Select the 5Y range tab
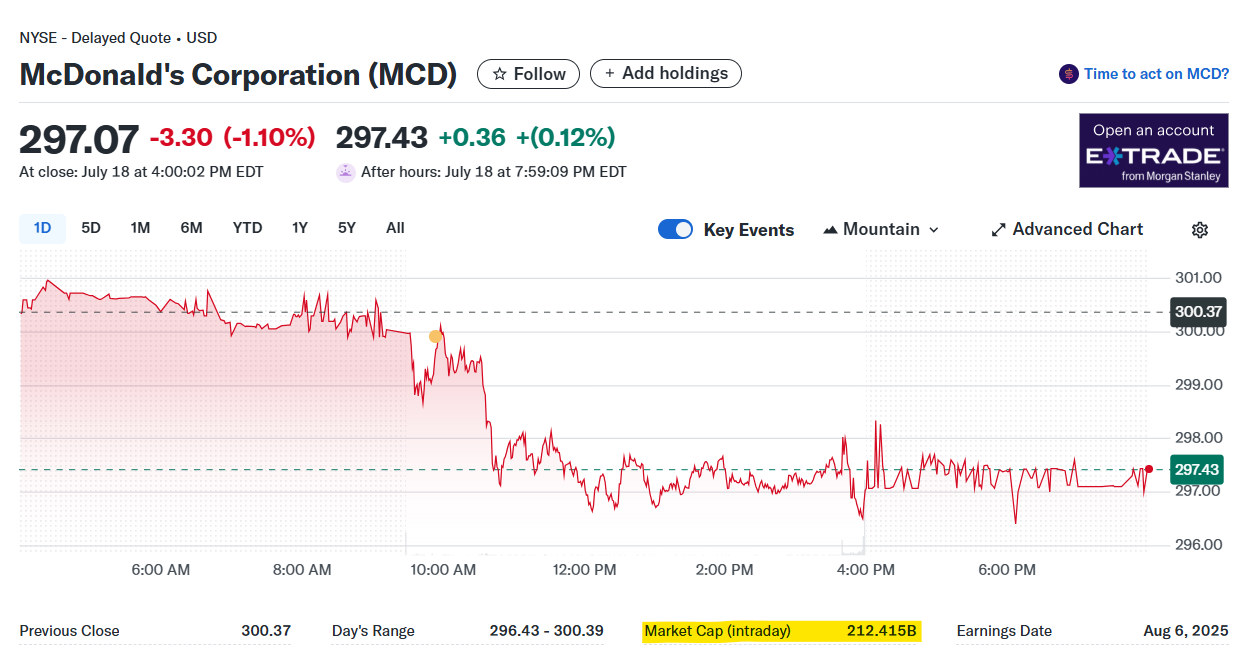This screenshot has width=1255, height=657. tap(347, 228)
